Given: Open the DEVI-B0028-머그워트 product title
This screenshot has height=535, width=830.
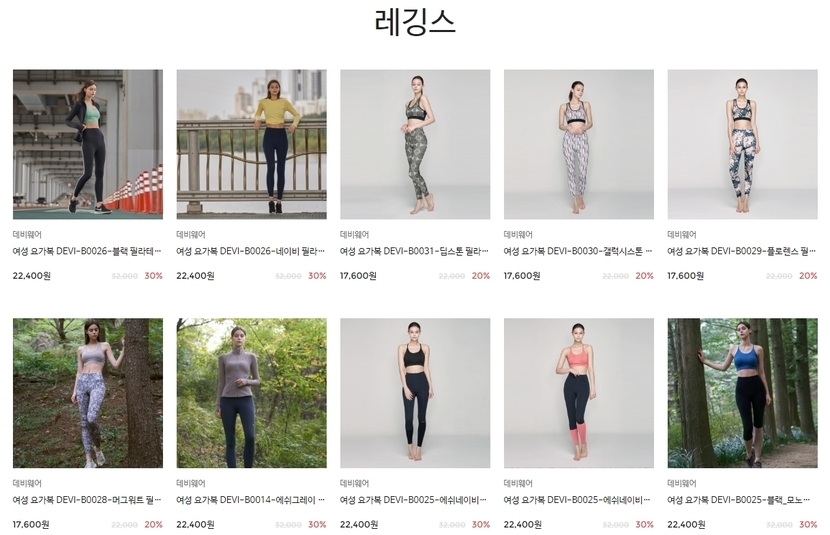Looking at the screenshot, I should coord(87,500).
